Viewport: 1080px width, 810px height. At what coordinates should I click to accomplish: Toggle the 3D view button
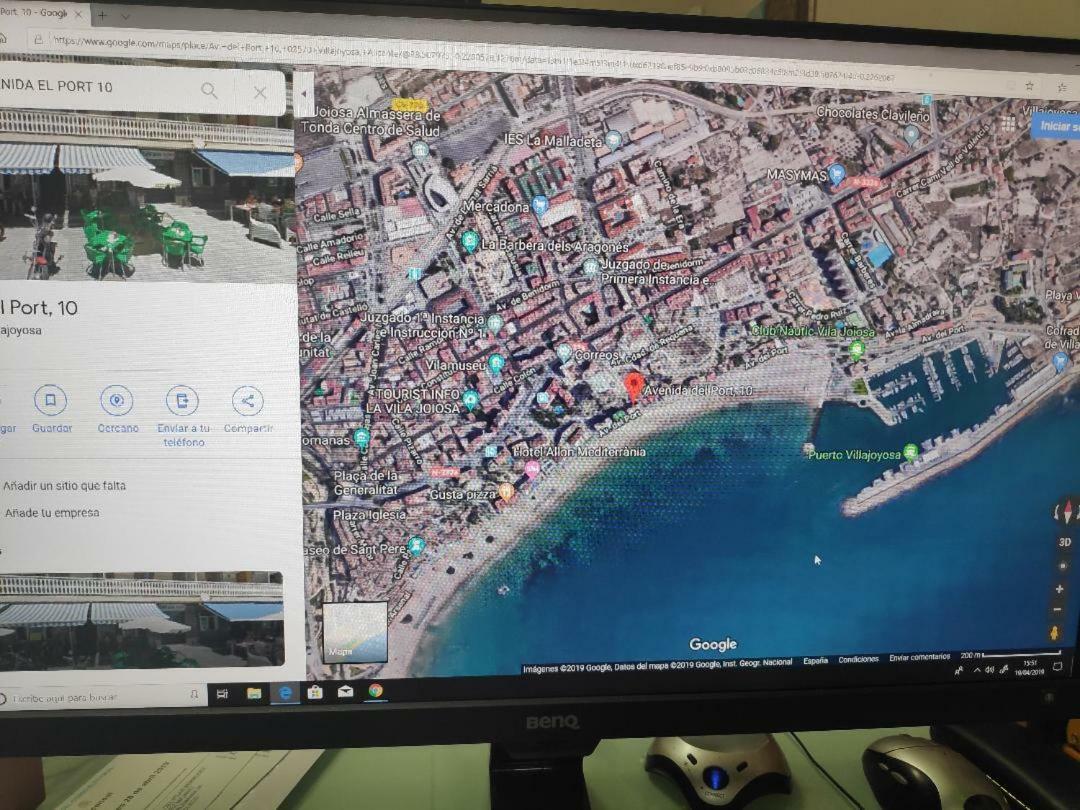point(1064,542)
